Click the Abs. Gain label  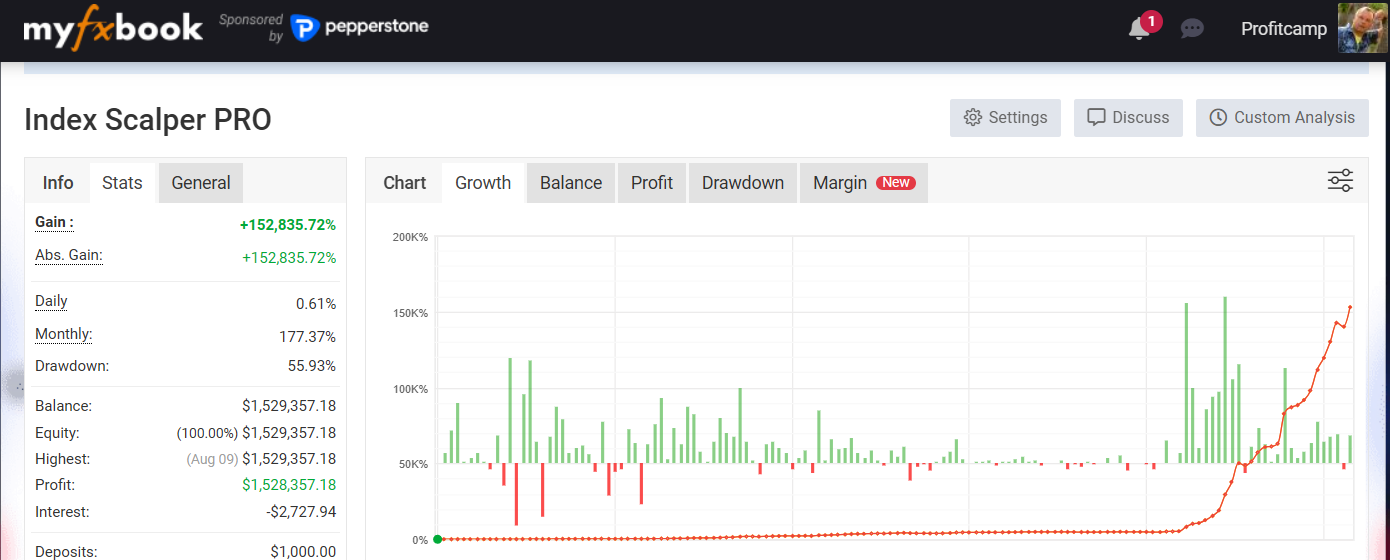(69, 255)
